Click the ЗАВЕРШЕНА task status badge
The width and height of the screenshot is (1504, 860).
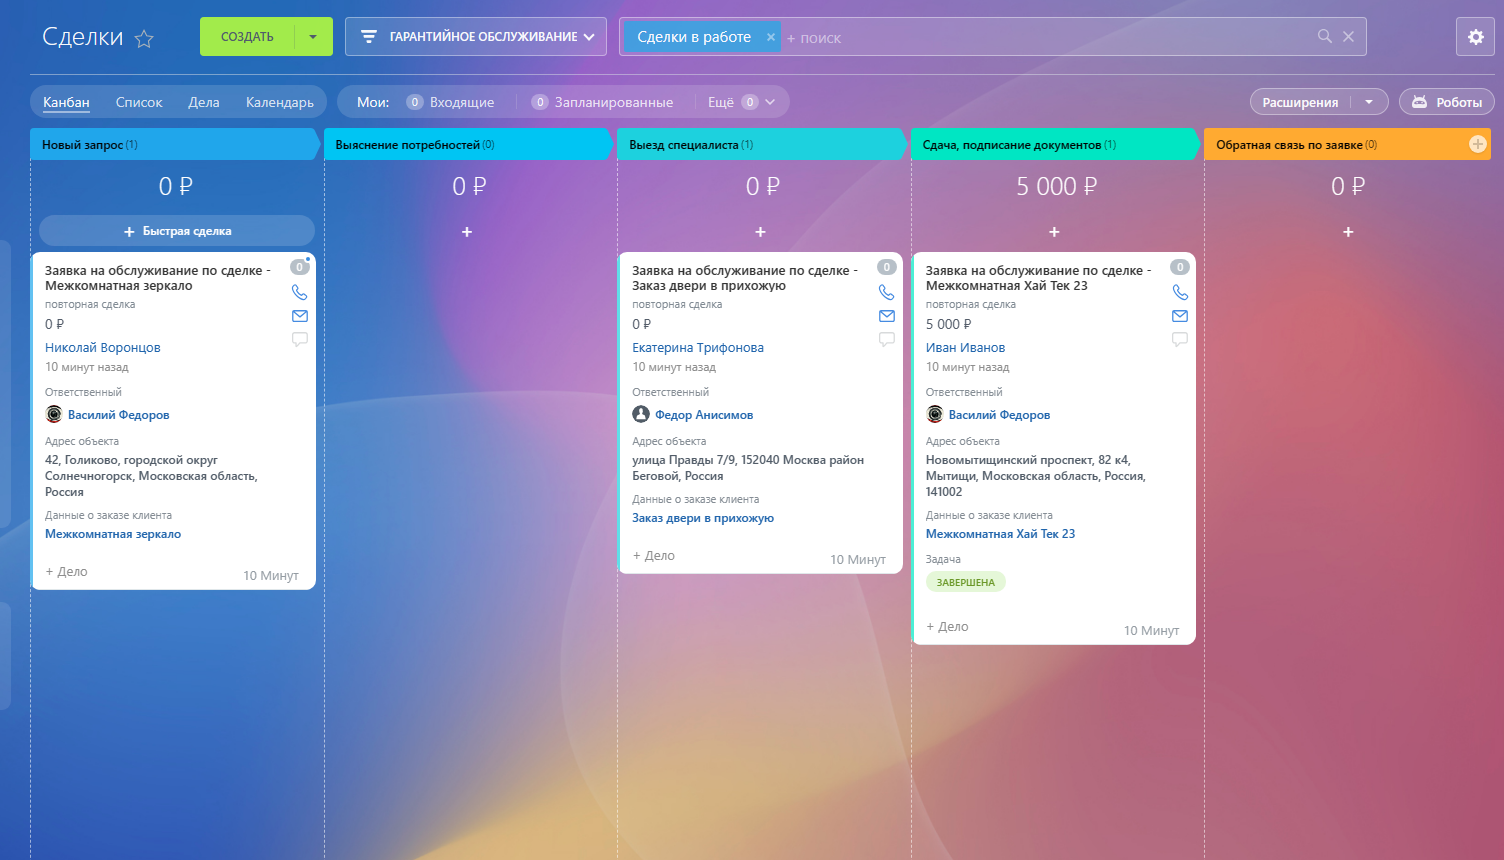coord(966,582)
